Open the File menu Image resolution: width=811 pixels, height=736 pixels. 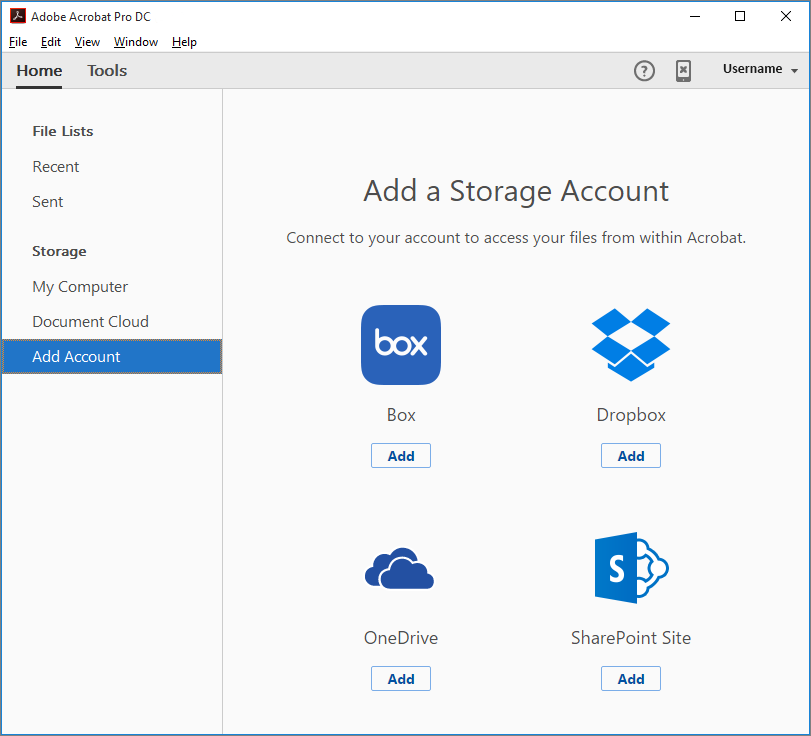pyautogui.click(x=18, y=42)
